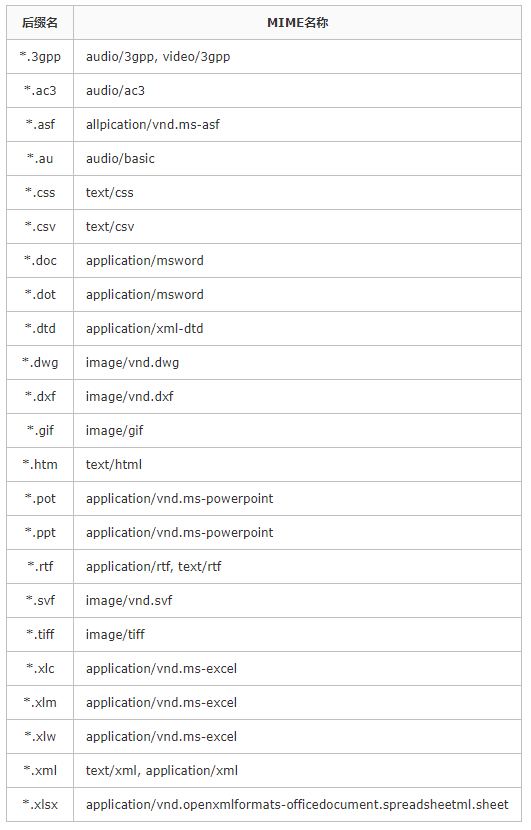
Task: Click the text/html MIME value
Action: pyautogui.click(x=114, y=464)
